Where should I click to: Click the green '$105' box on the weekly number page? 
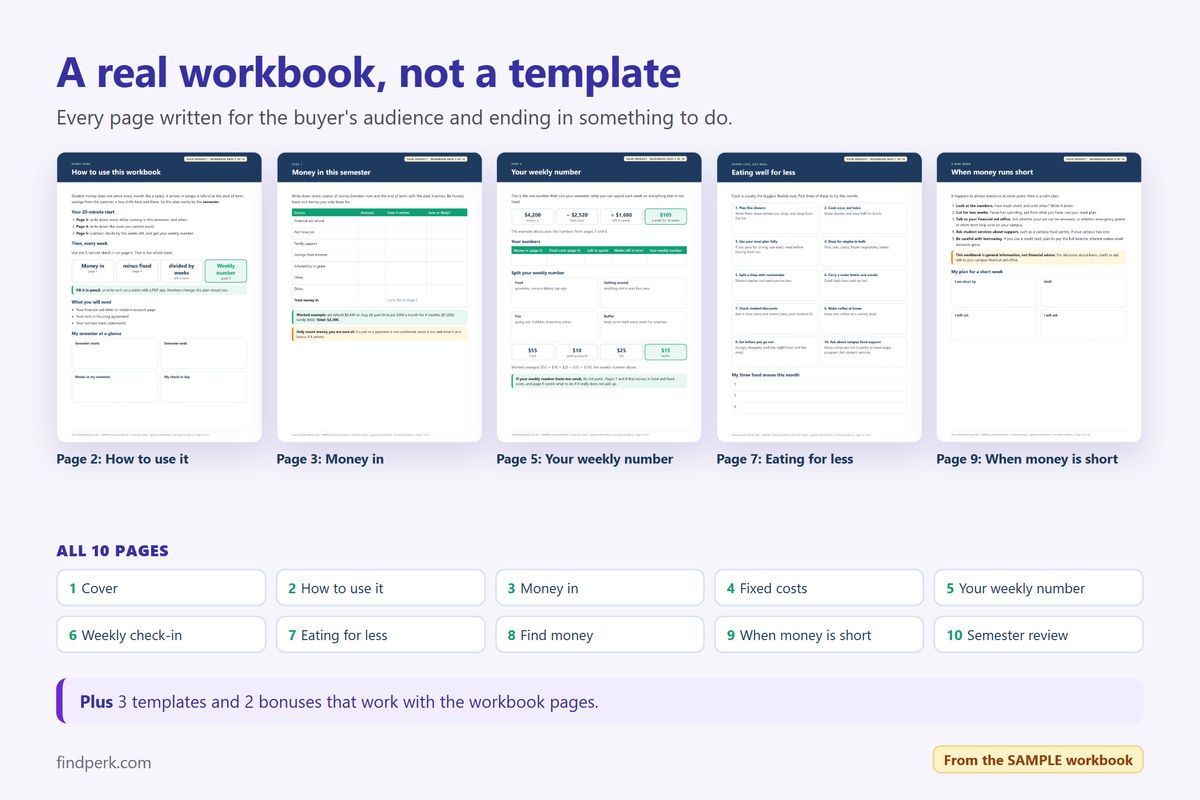[x=665, y=217]
